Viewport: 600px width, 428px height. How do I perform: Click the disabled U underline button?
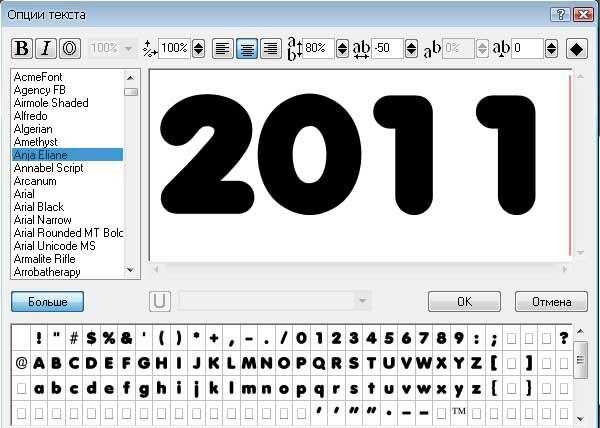point(160,301)
